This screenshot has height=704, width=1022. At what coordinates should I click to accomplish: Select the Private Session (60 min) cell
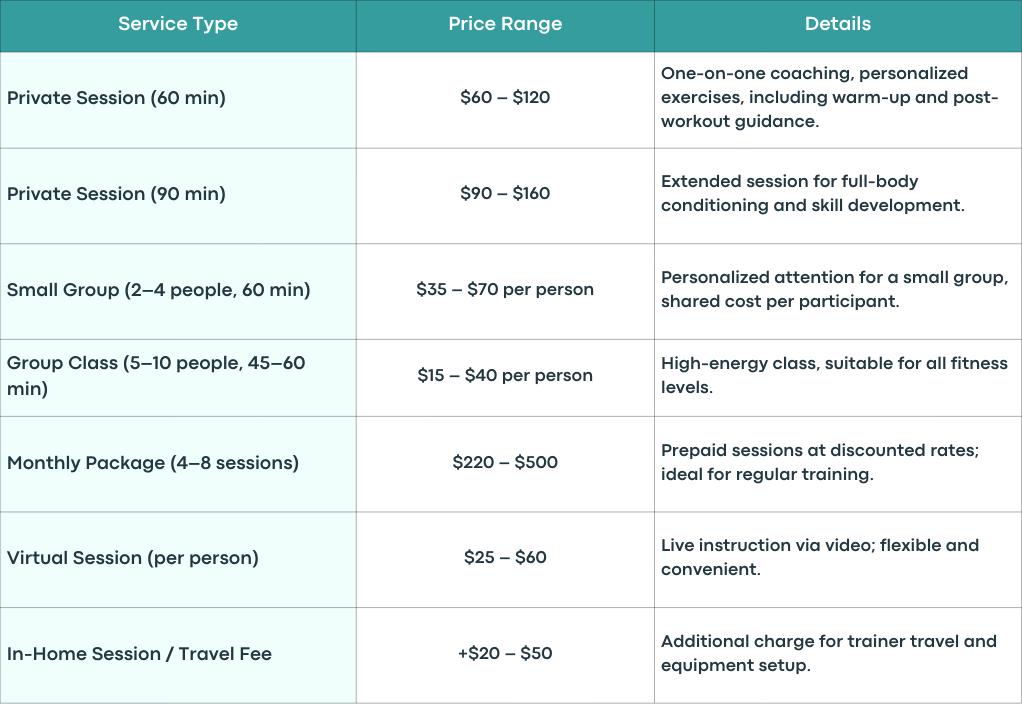click(178, 100)
